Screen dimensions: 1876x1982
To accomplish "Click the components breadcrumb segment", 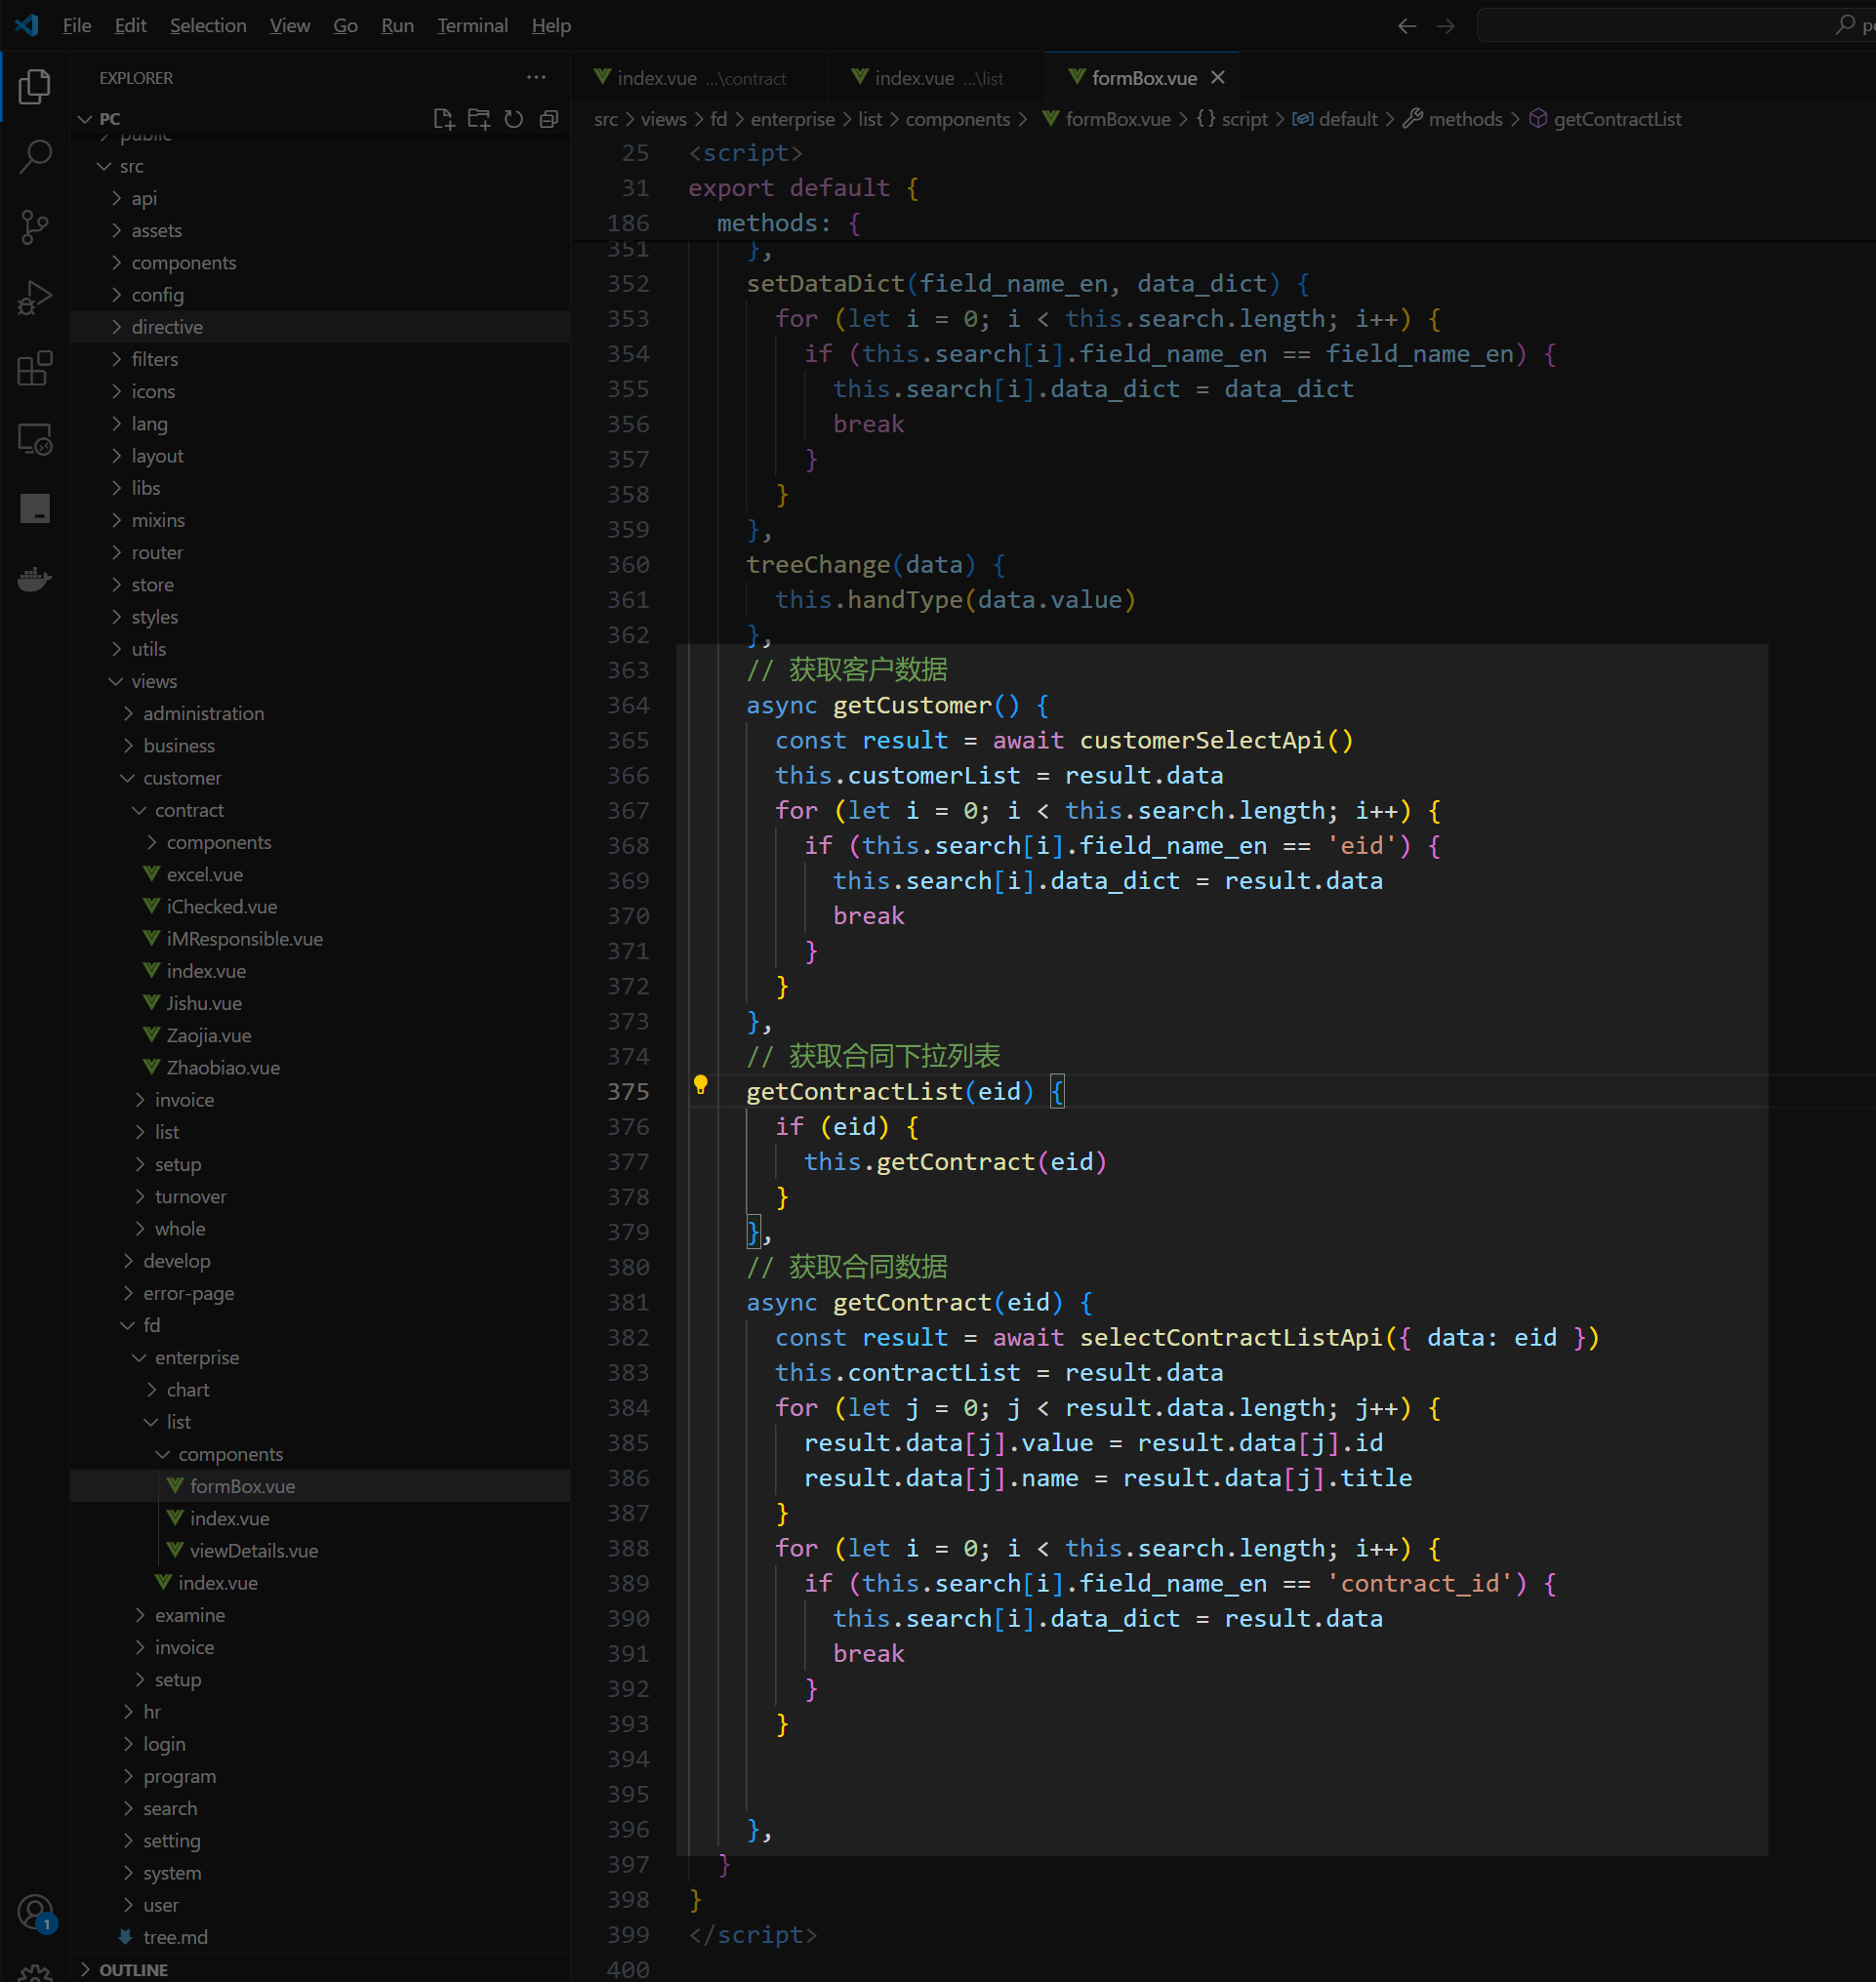I will click(957, 119).
